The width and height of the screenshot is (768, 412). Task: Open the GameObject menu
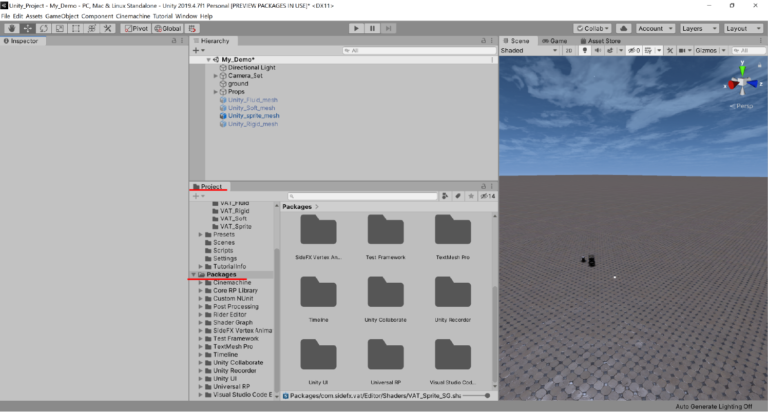62,16
